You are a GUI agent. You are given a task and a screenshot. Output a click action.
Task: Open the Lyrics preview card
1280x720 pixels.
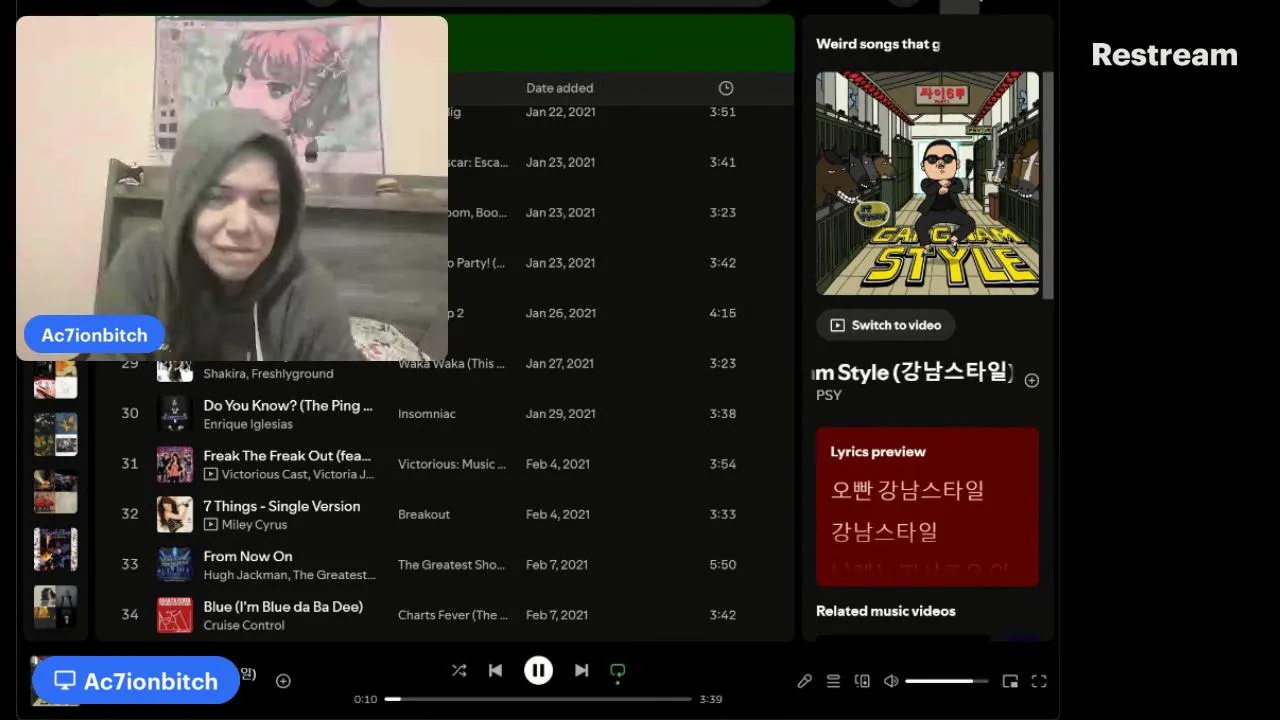(x=927, y=507)
